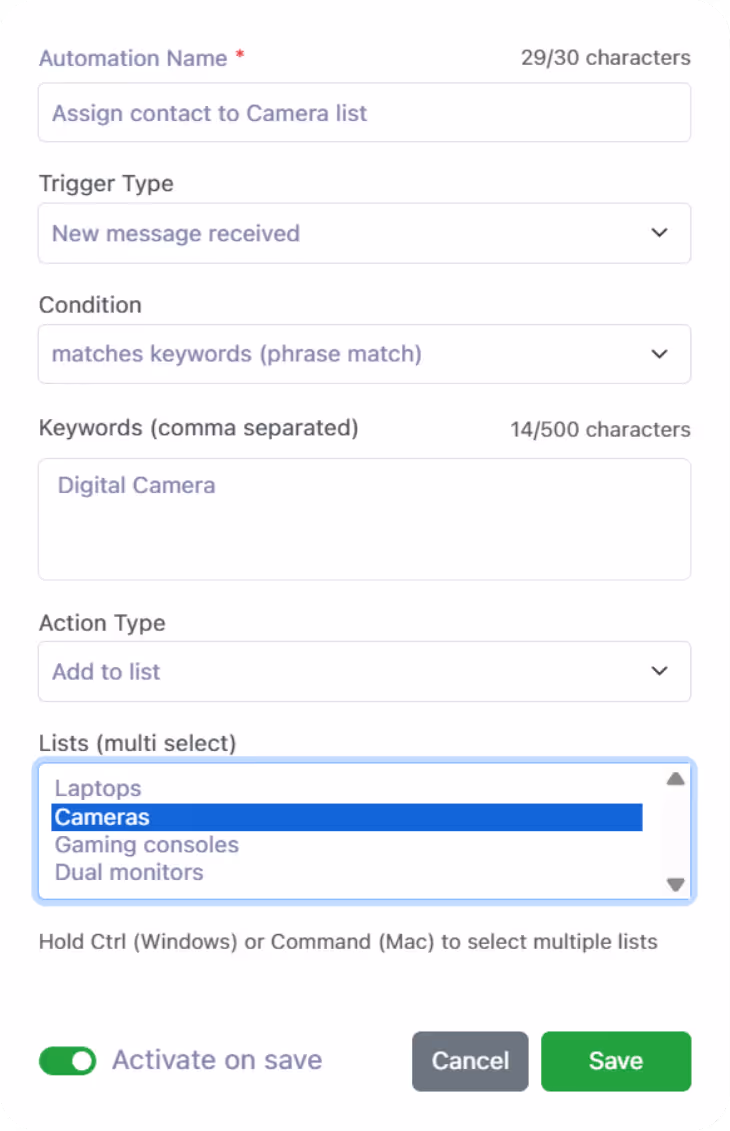Click the Action Type dropdown chevron
The width and height of the screenshot is (730, 1131).
[x=660, y=672]
